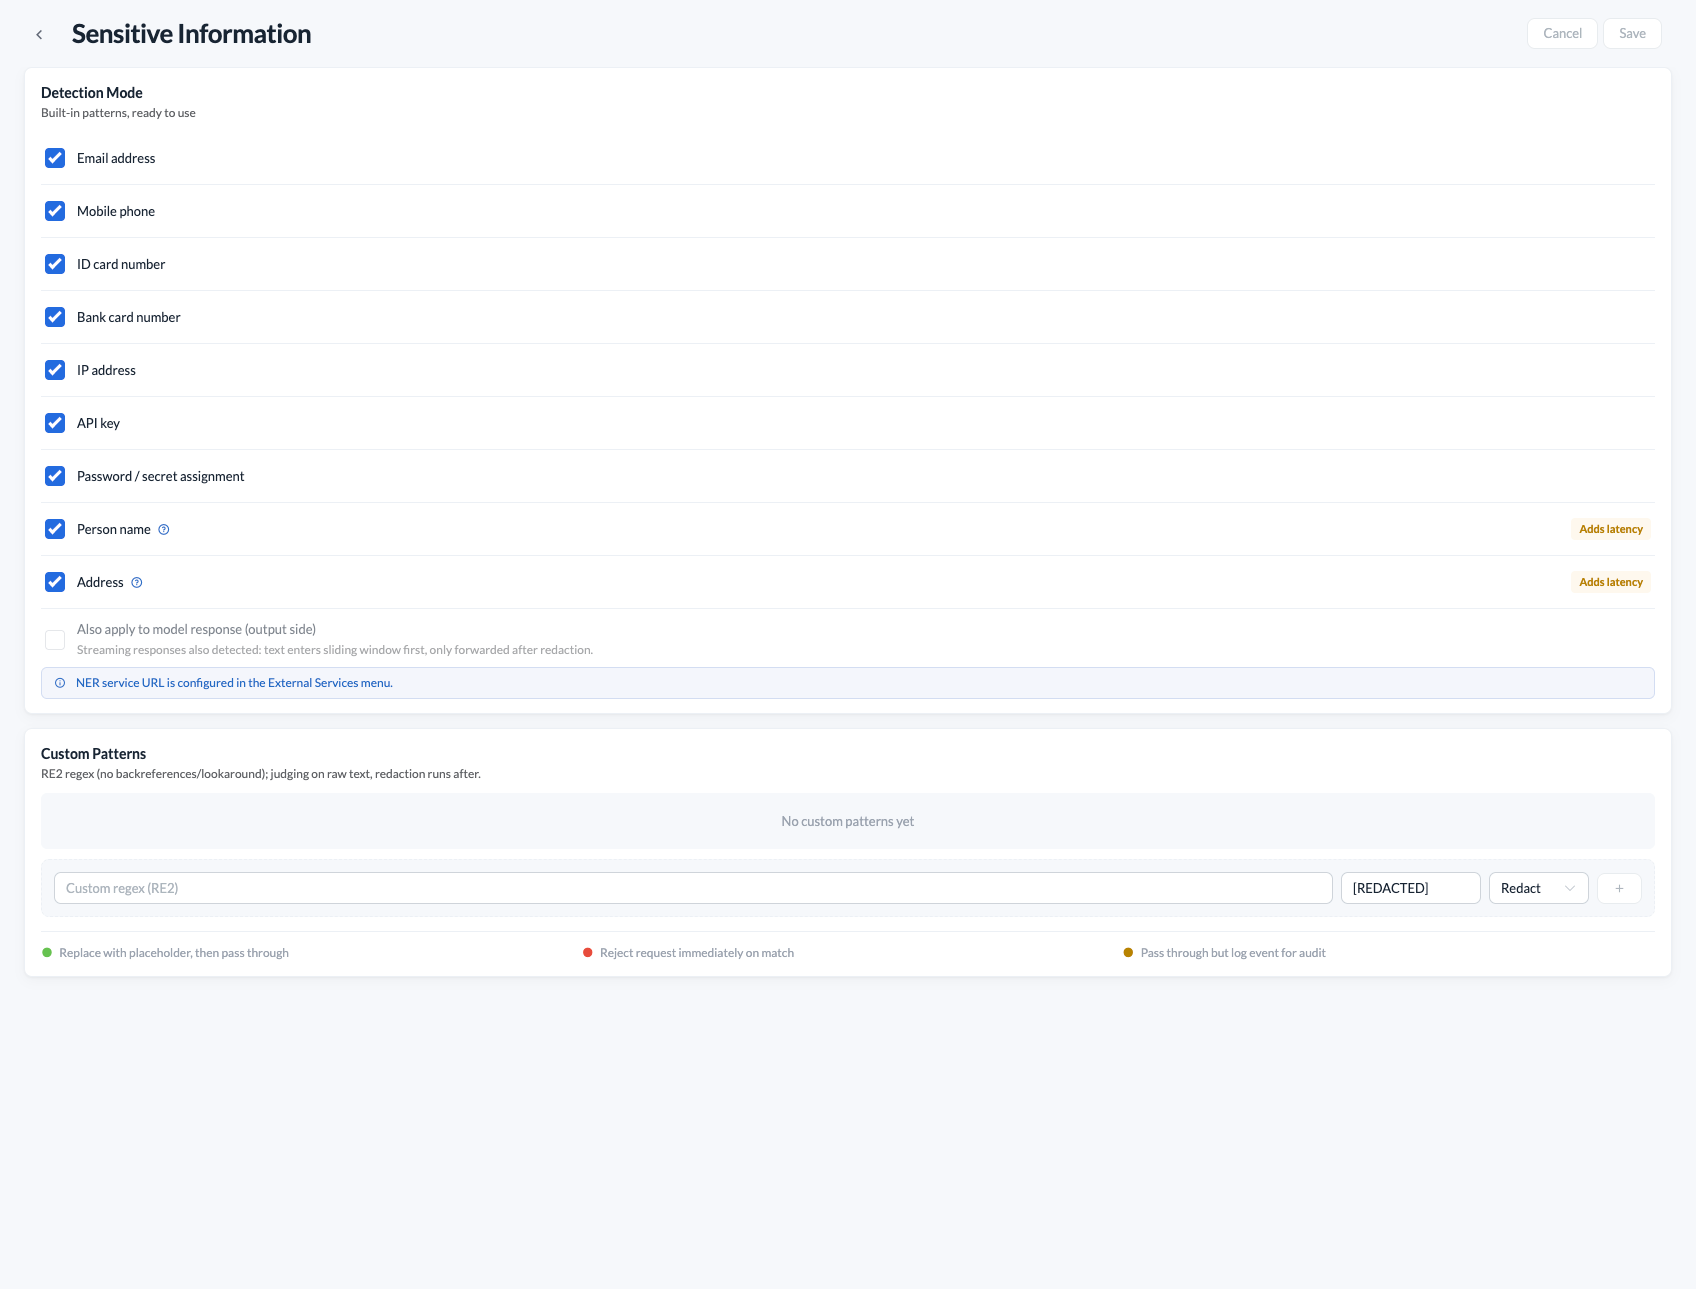
Task: Toggle the Bank card number checkbox
Action: tap(55, 317)
